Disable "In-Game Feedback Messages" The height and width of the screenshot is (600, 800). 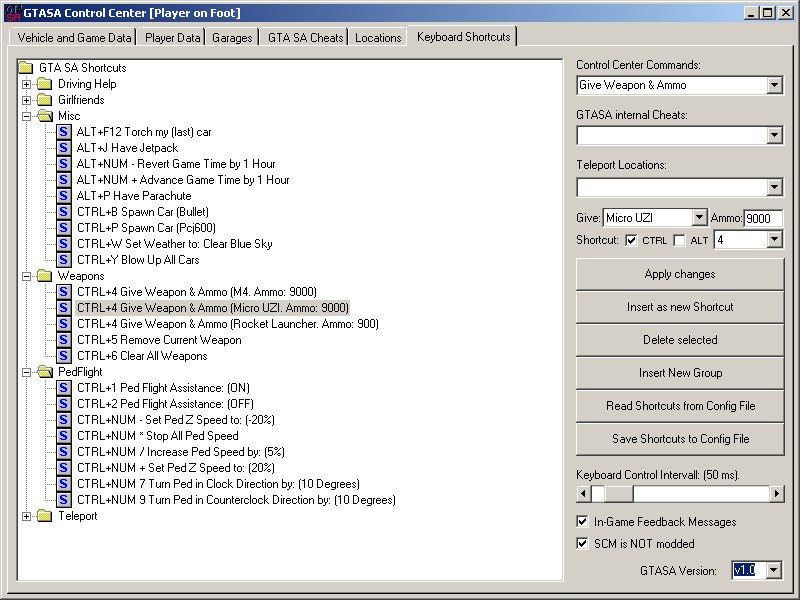[x=582, y=521]
